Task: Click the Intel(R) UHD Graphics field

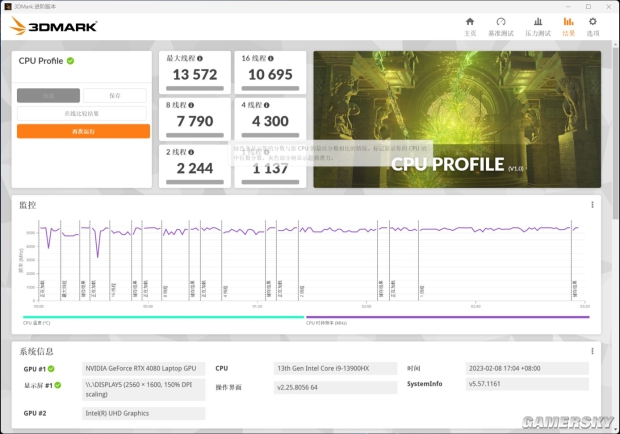Action: (x=144, y=413)
